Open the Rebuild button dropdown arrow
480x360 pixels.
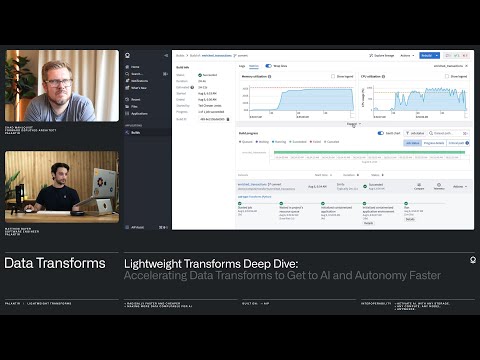437,55
